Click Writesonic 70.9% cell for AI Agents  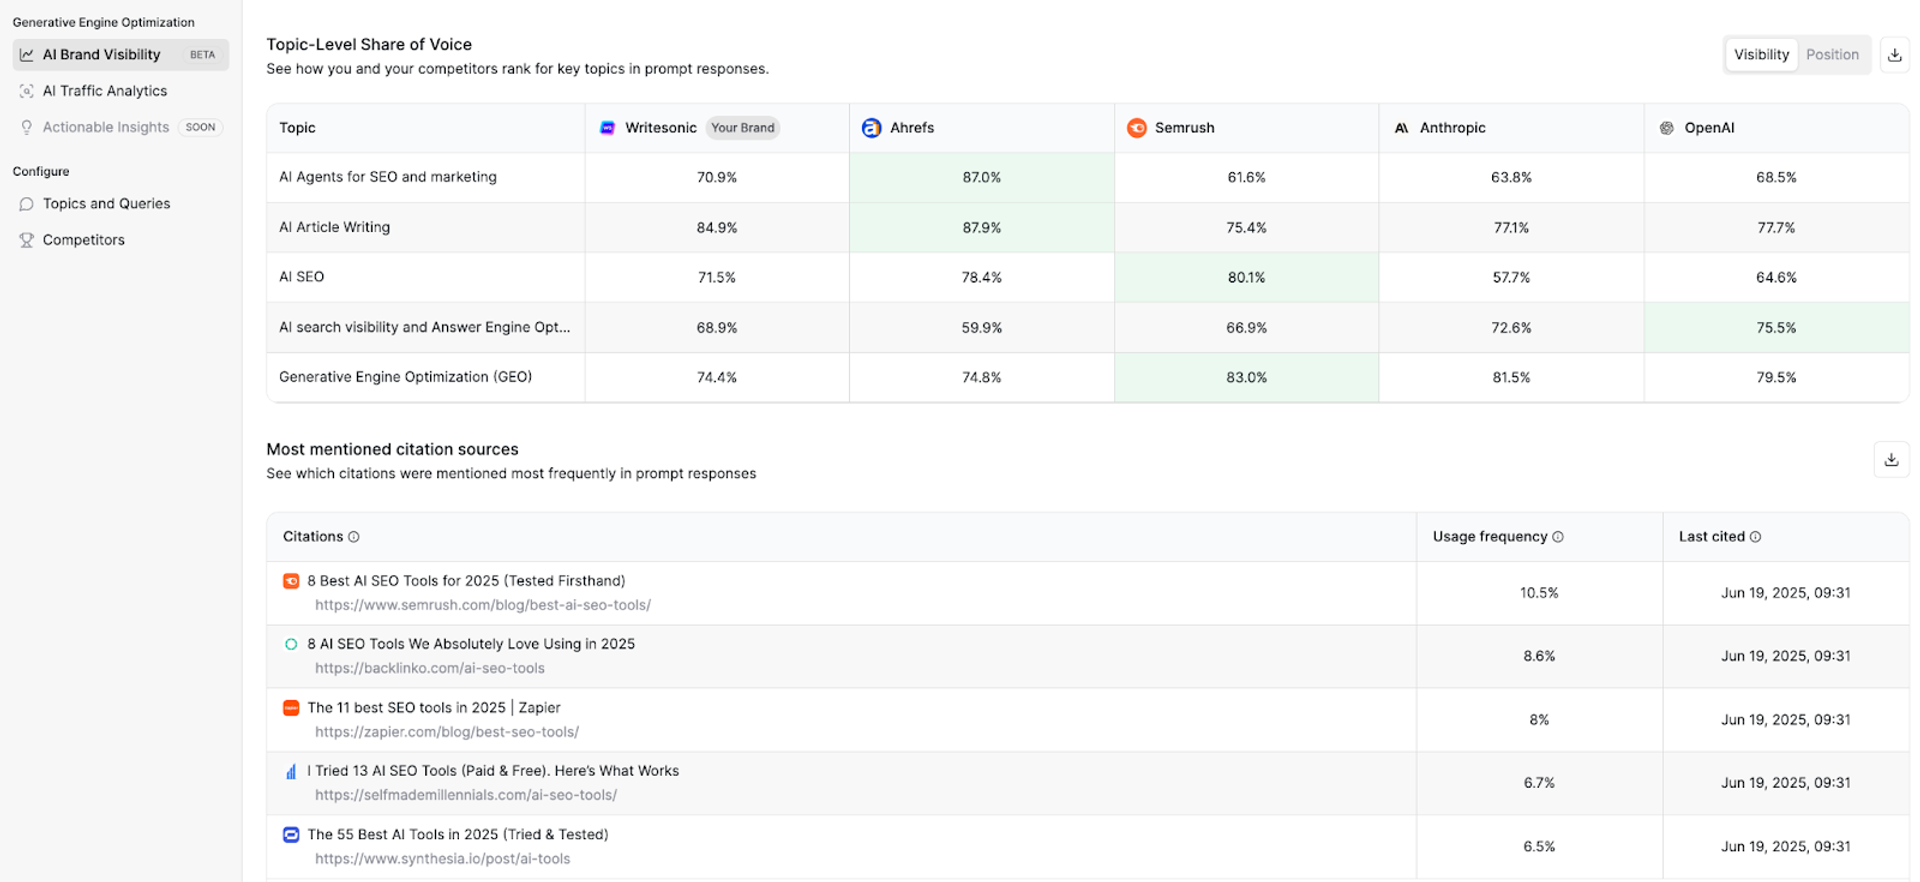[717, 178]
